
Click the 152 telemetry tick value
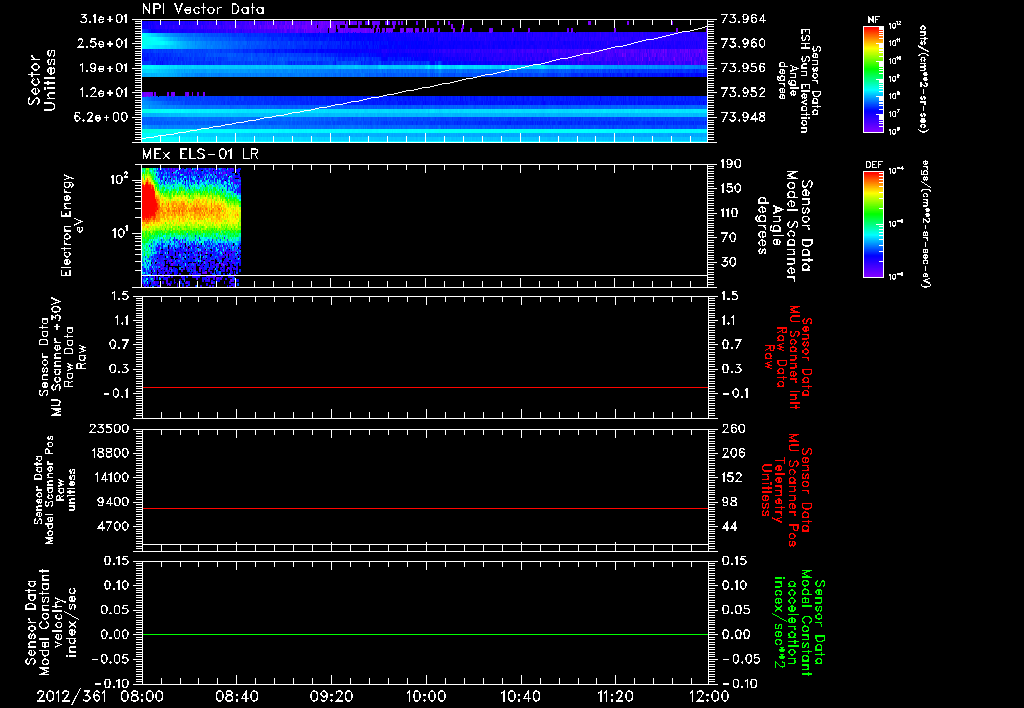733,477
